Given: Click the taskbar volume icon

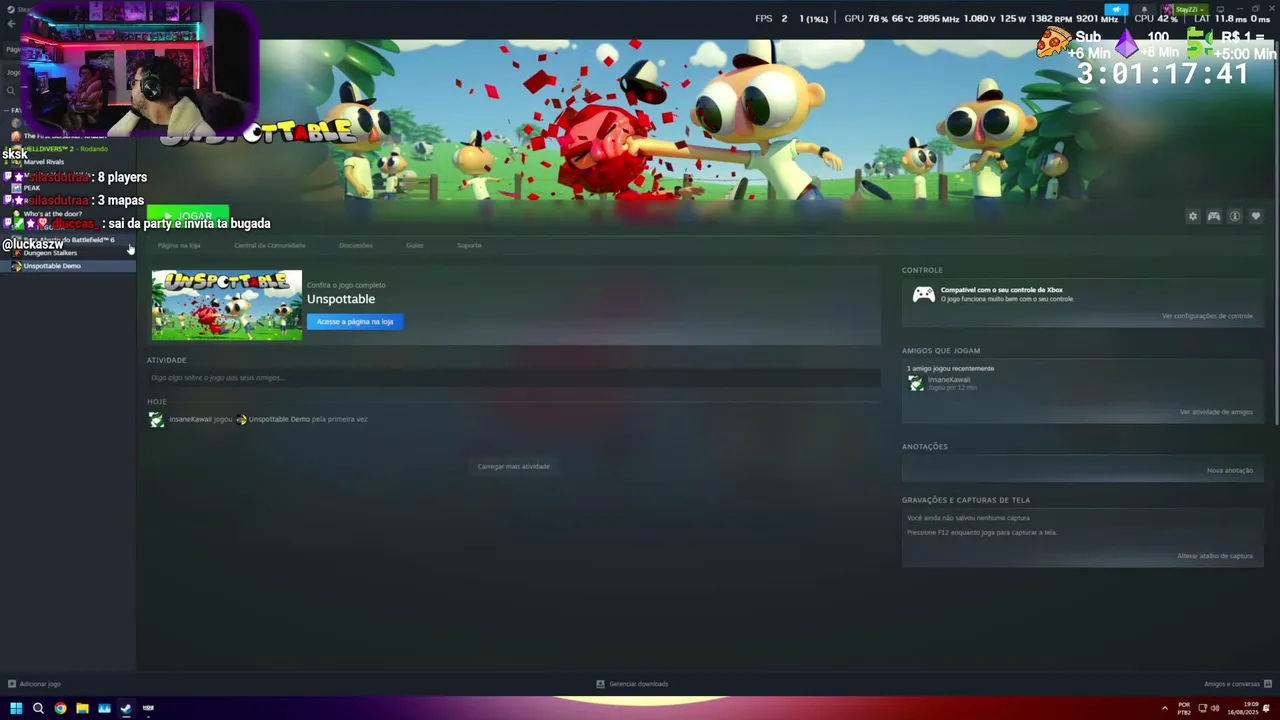Looking at the screenshot, I should tap(1215, 708).
